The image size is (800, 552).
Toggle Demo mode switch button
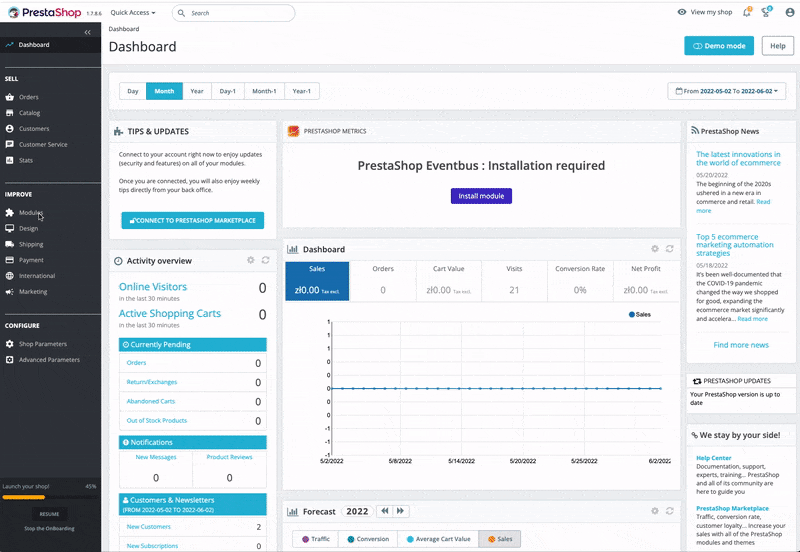click(719, 46)
